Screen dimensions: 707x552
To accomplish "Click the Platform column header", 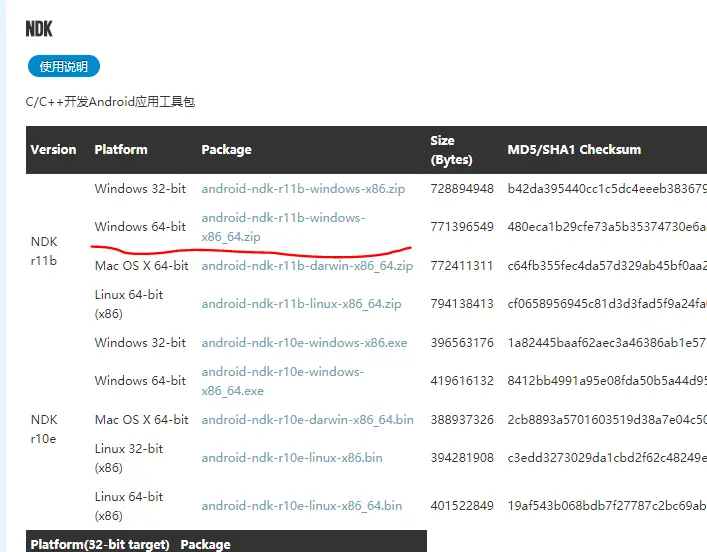I will [121, 150].
